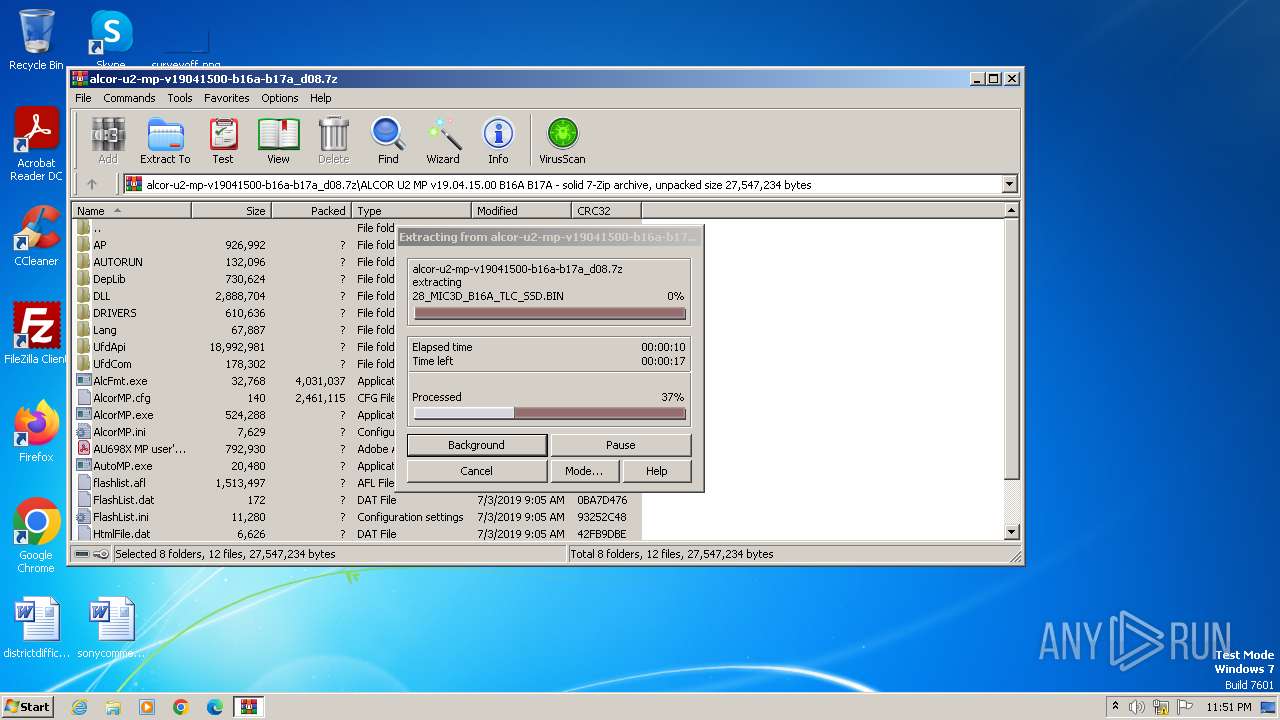Click the Processed progress bar
The height and width of the screenshot is (720, 1280).
click(550, 413)
